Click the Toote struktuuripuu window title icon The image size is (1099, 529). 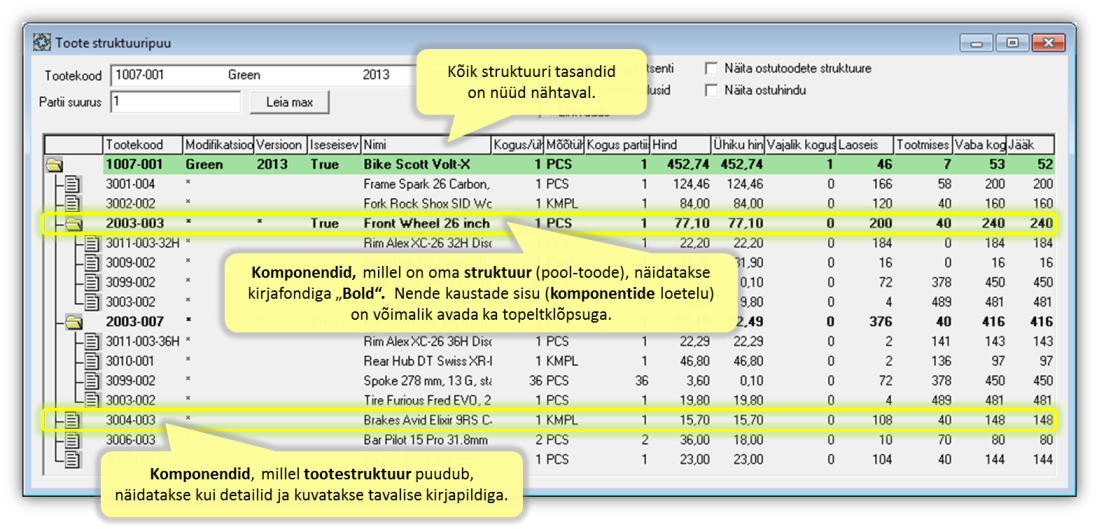tap(41, 43)
